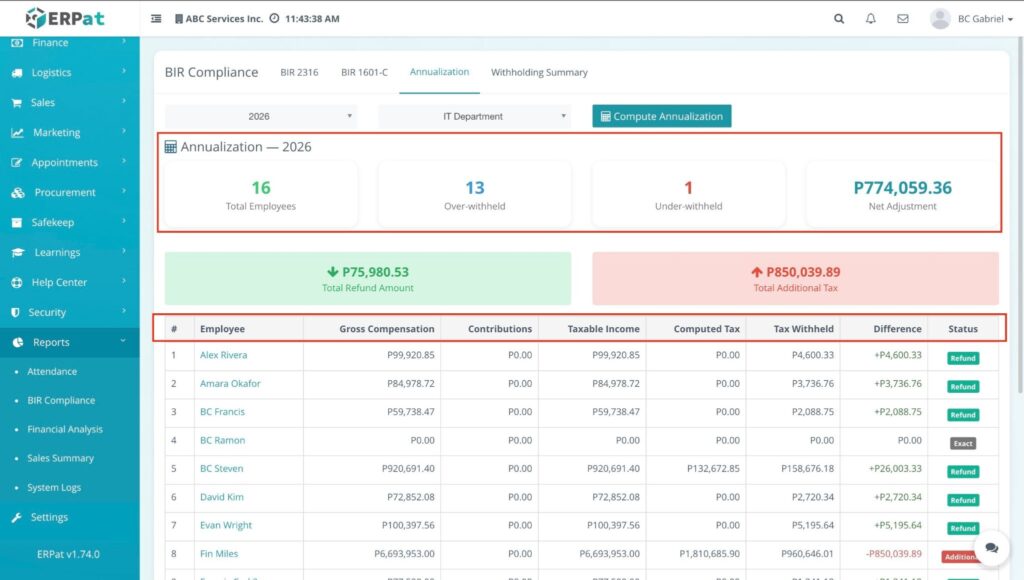Viewport: 1024px width, 580px height.
Task: Click the Difference column header
Action: [x=896, y=328]
